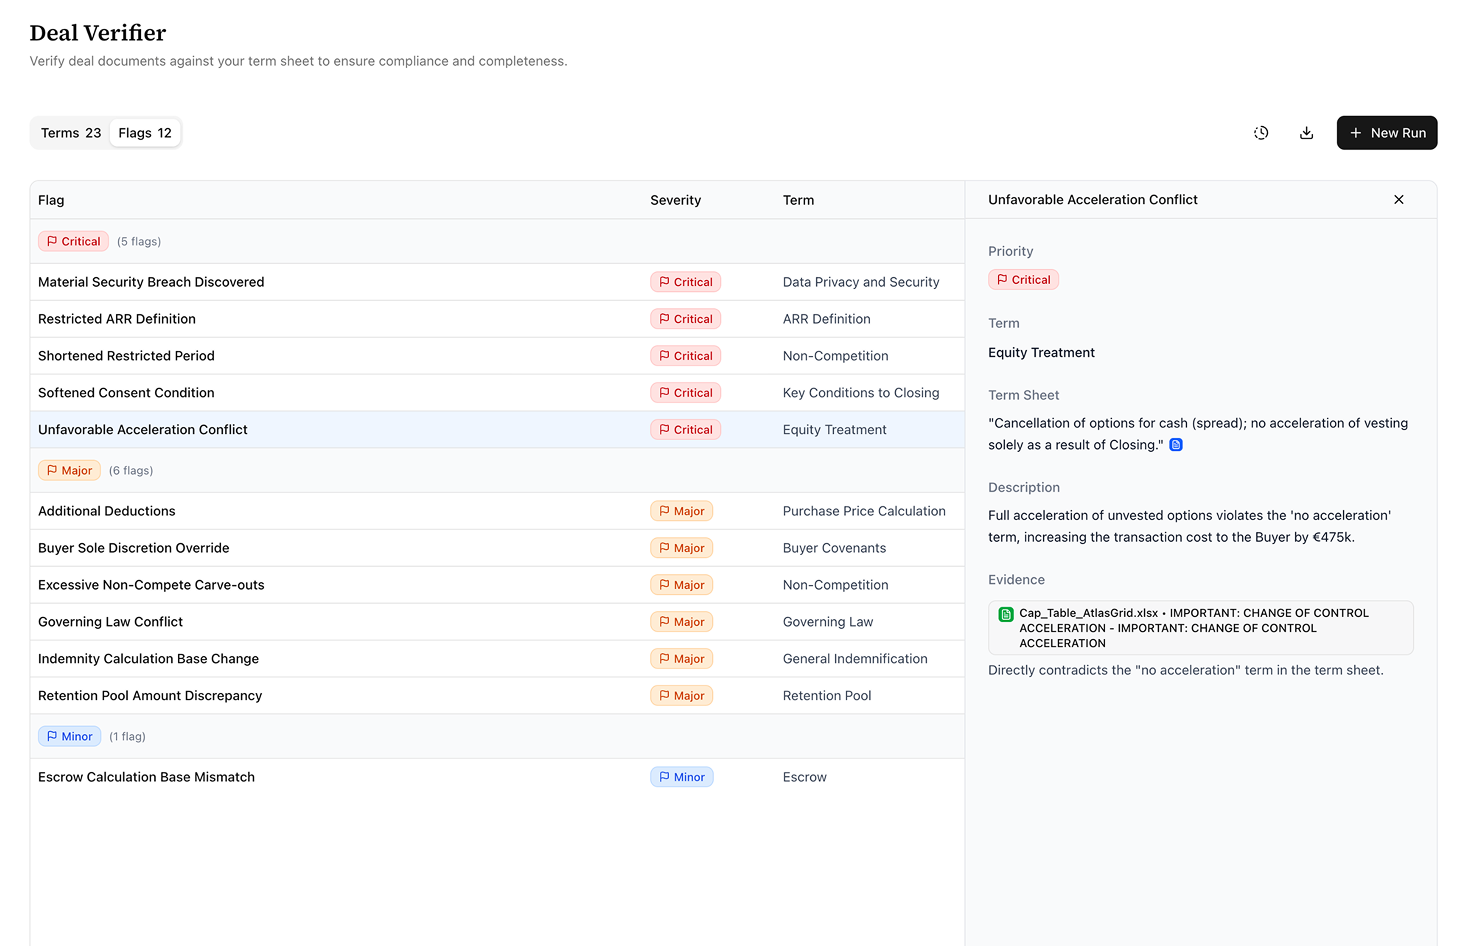Open the Cap_Table_AtlasGrid.xlsx evidence card
Screen dimensions: 1466x946
tap(1200, 628)
